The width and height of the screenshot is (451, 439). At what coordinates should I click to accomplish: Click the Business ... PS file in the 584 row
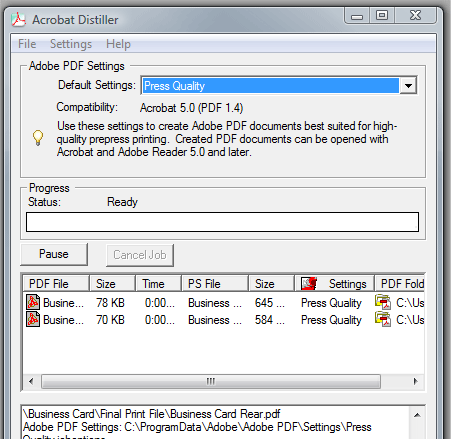tap(215, 320)
